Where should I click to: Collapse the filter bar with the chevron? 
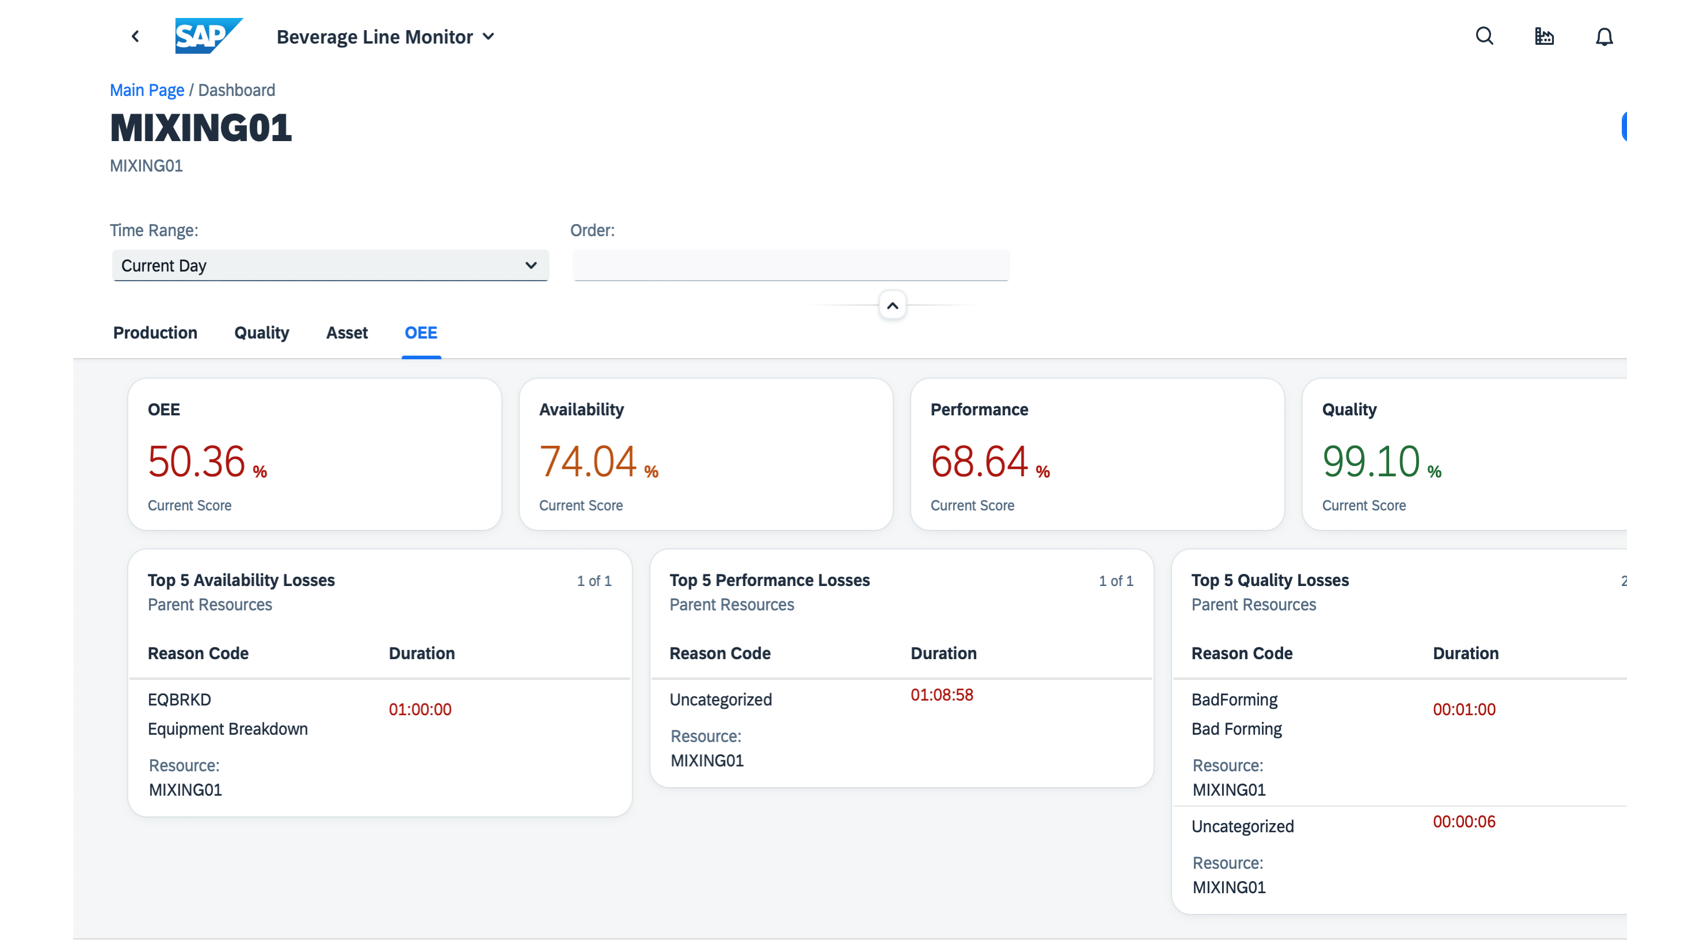tap(892, 305)
